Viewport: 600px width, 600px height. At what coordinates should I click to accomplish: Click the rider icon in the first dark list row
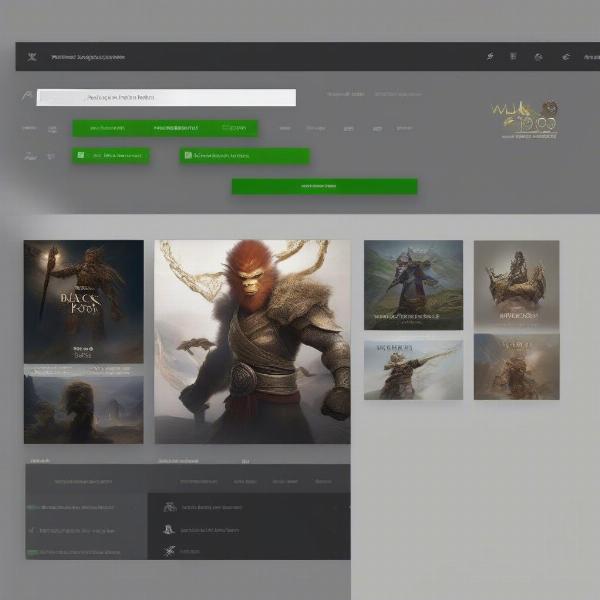(x=170, y=507)
